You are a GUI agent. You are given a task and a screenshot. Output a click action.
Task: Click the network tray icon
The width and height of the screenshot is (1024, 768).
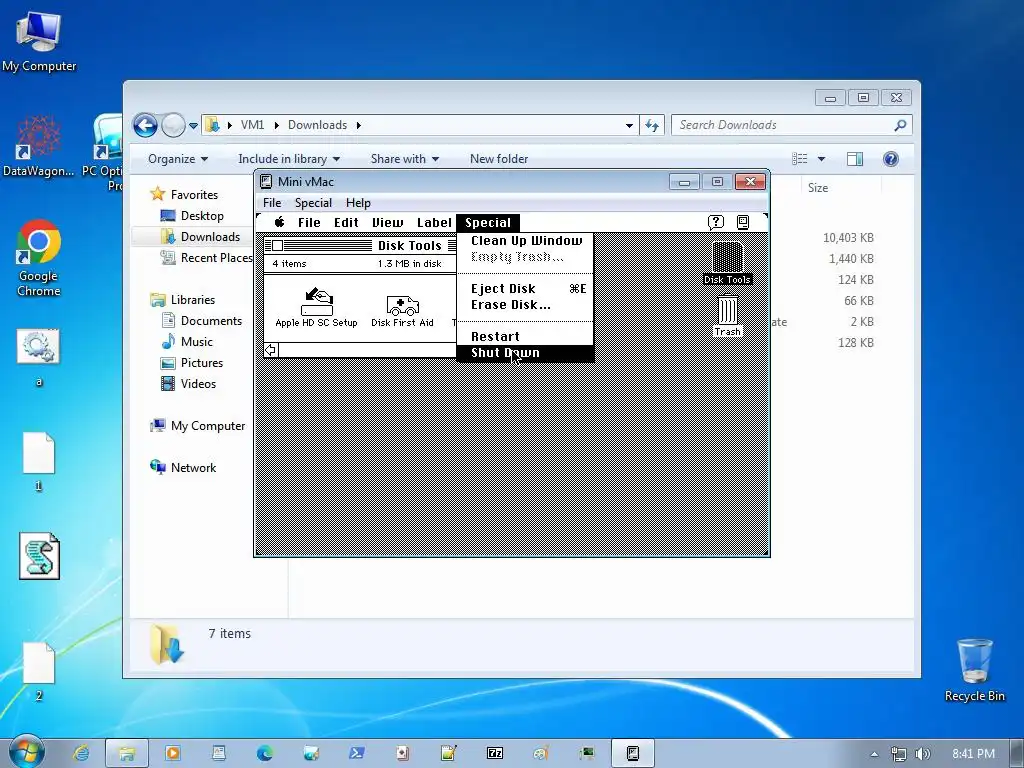click(899, 754)
